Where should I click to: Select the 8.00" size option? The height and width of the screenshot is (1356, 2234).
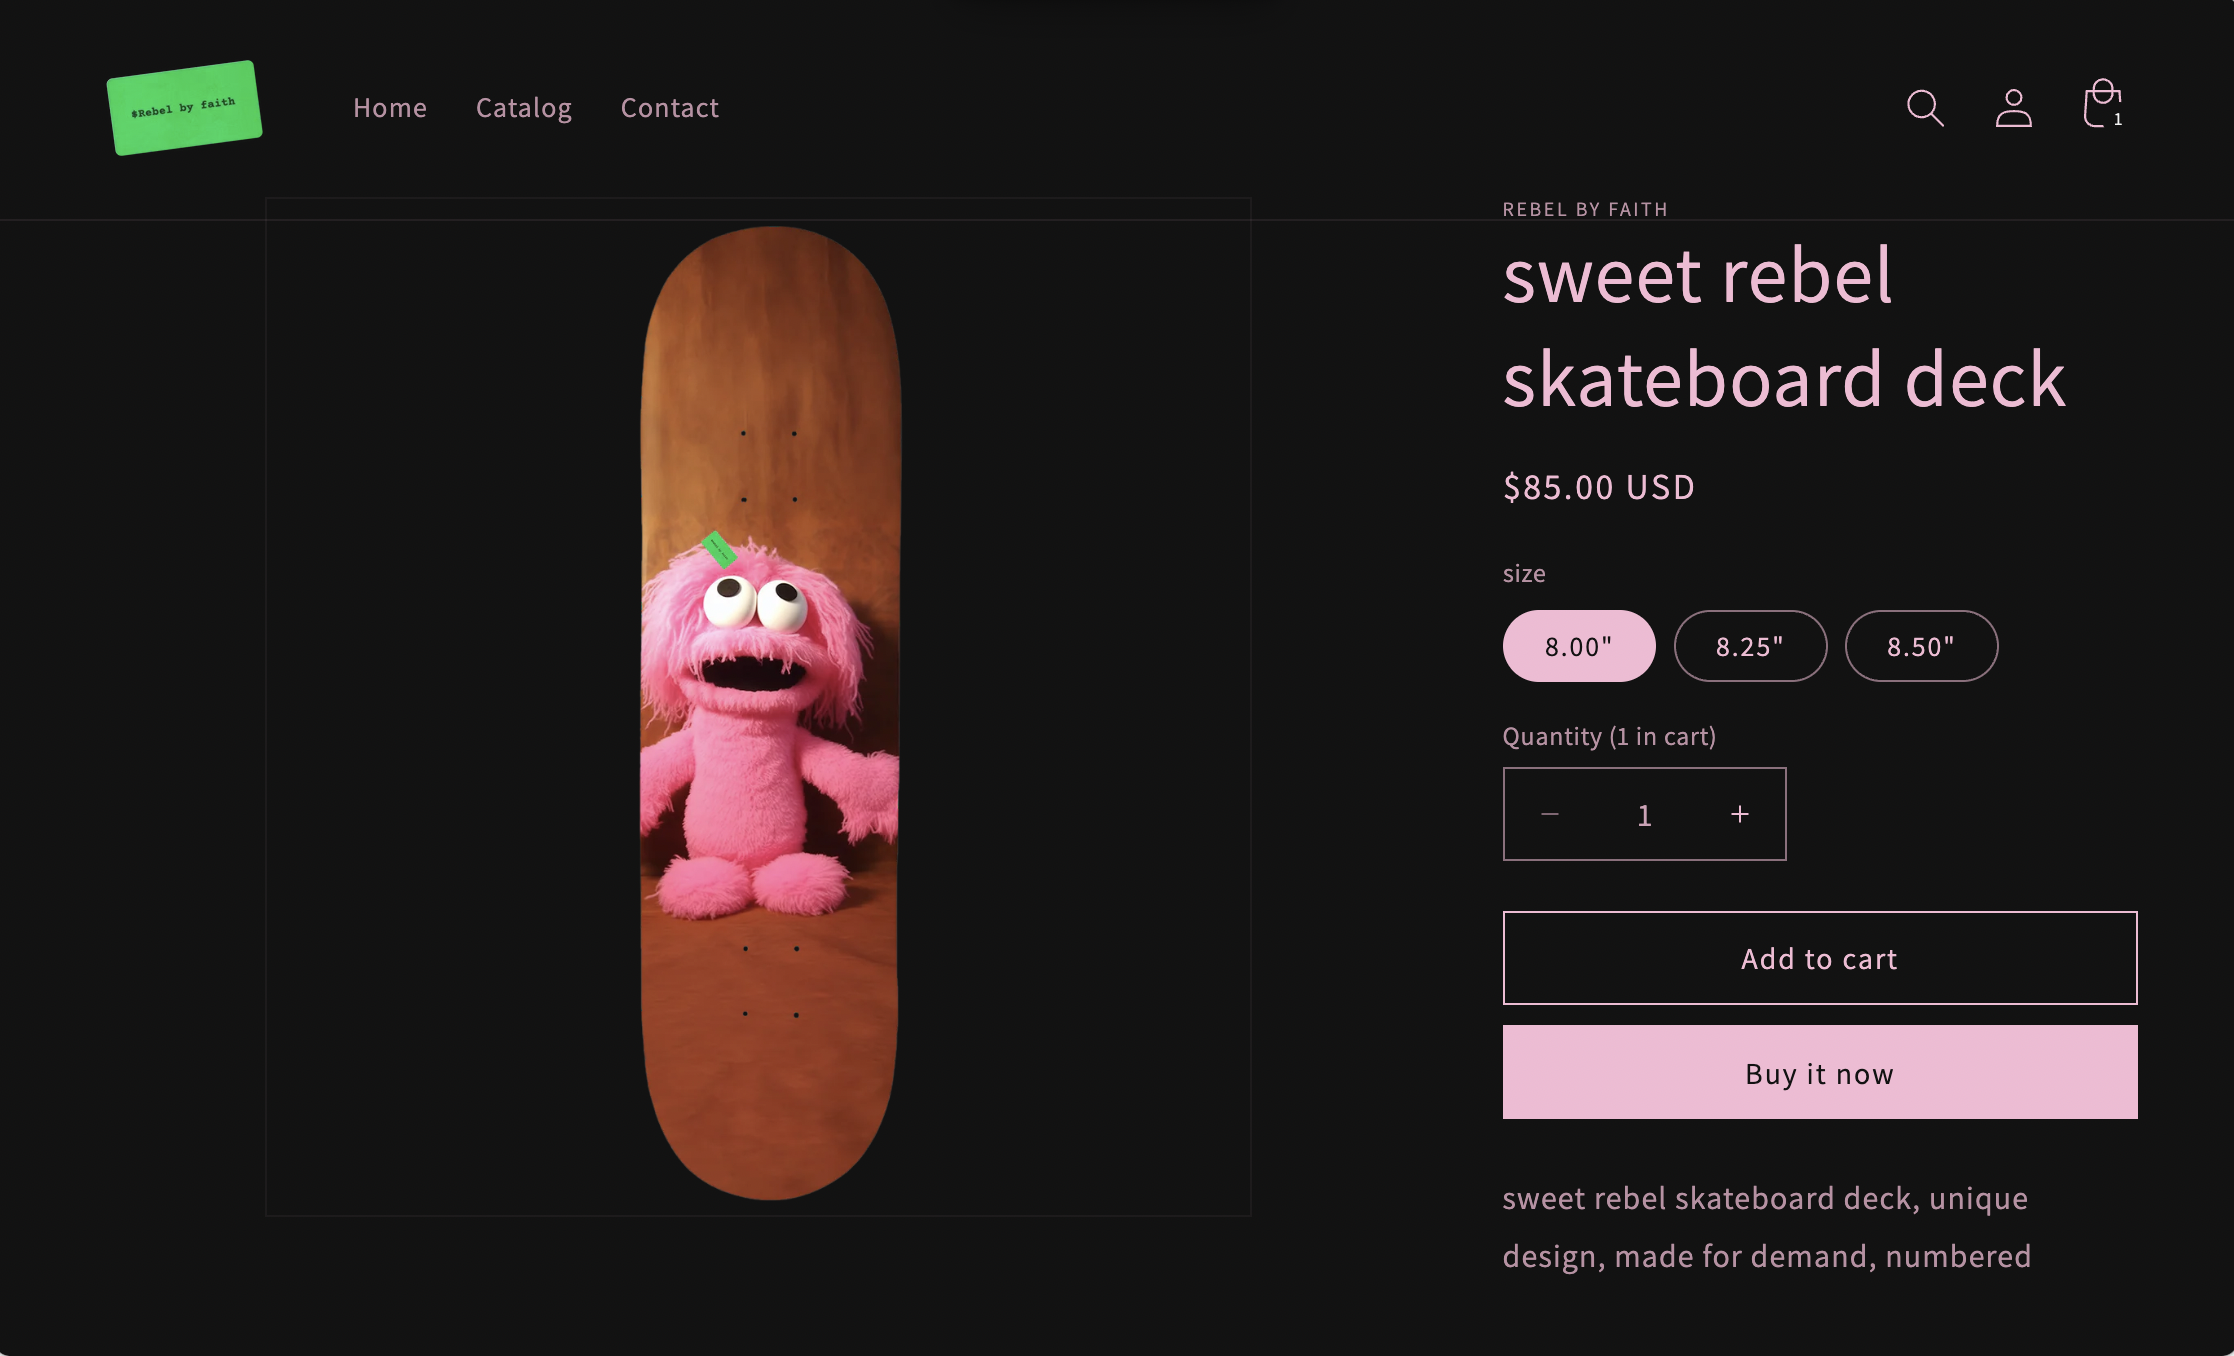[1579, 646]
